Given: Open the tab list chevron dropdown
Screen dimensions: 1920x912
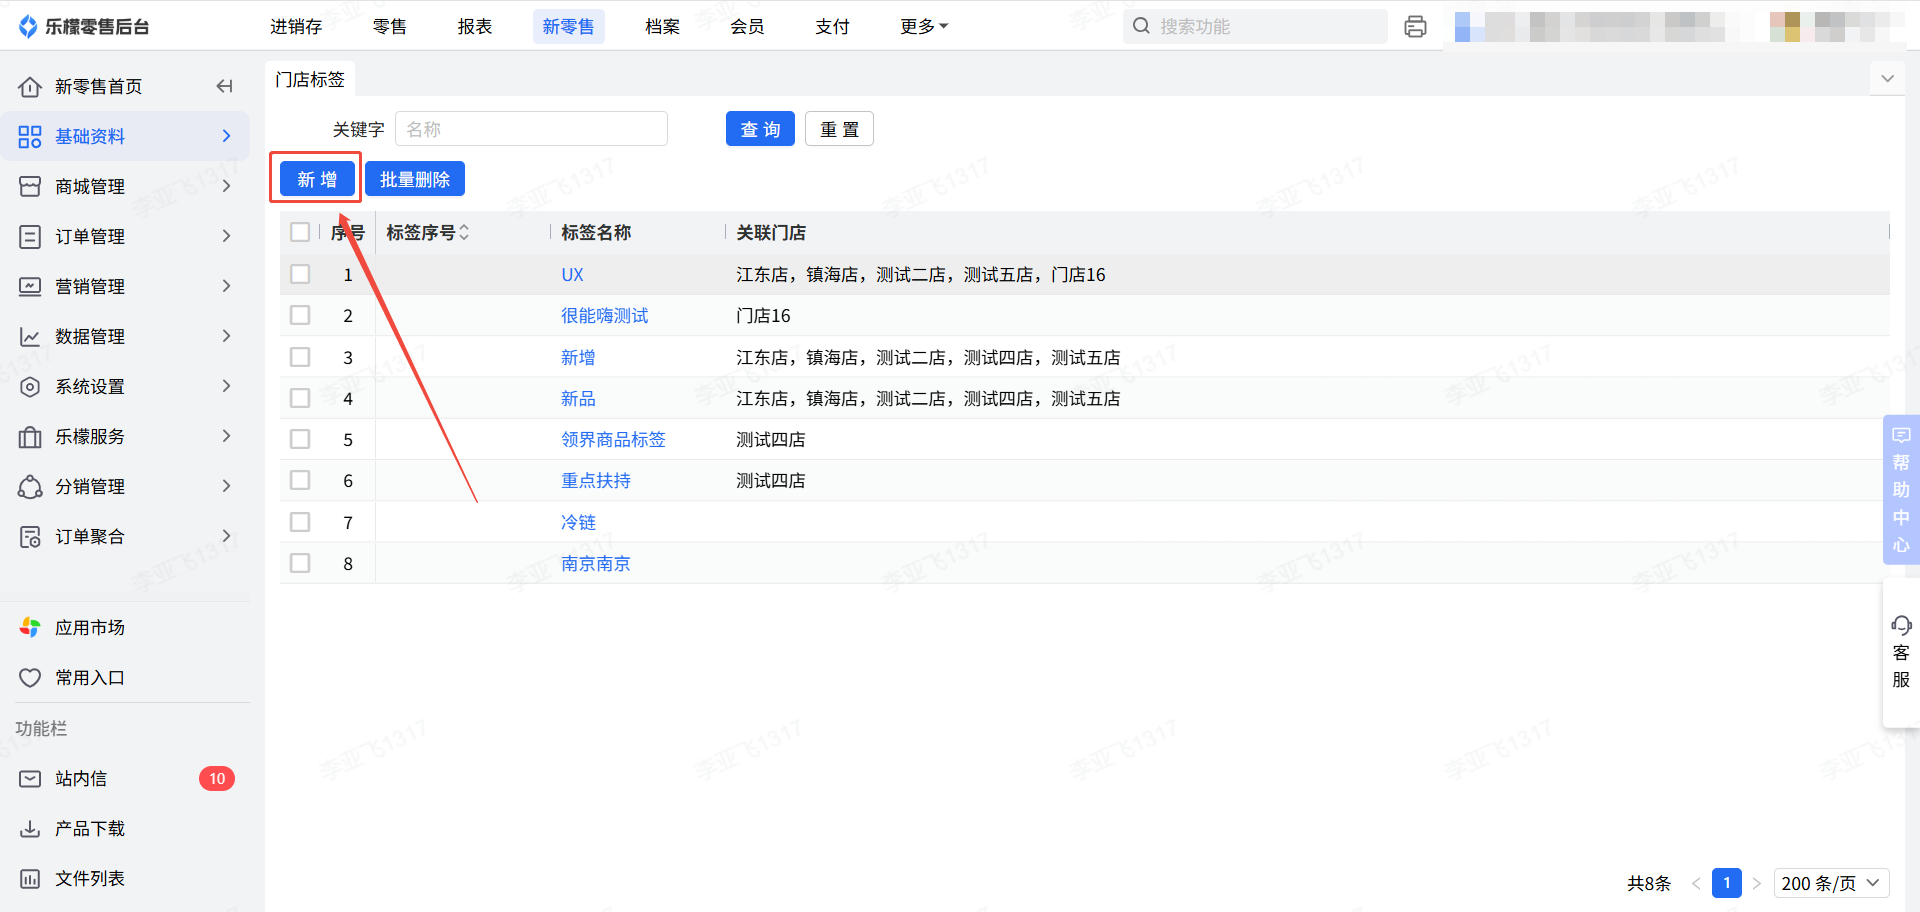Looking at the screenshot, I should (x=1887, y=79).
